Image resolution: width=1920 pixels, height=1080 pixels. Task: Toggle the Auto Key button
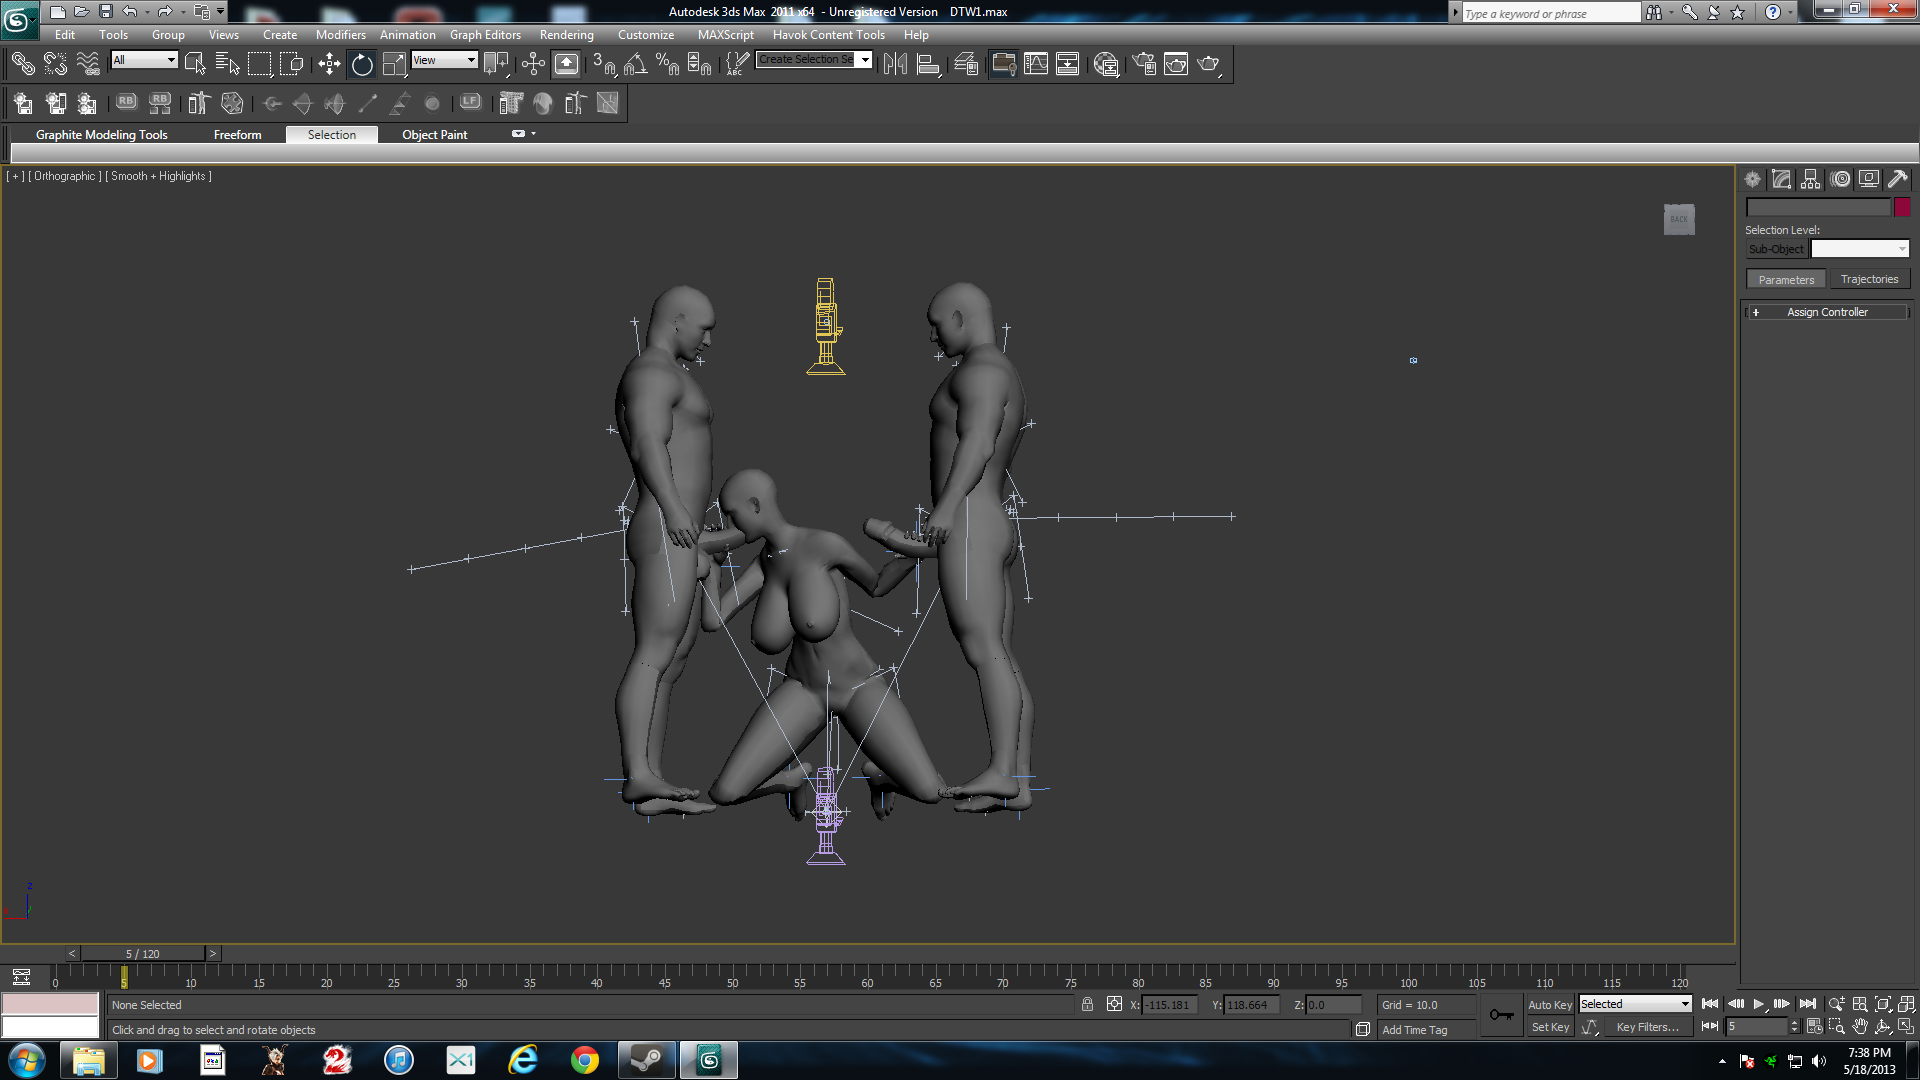pyautogui.click(x=1549, y=1004)
